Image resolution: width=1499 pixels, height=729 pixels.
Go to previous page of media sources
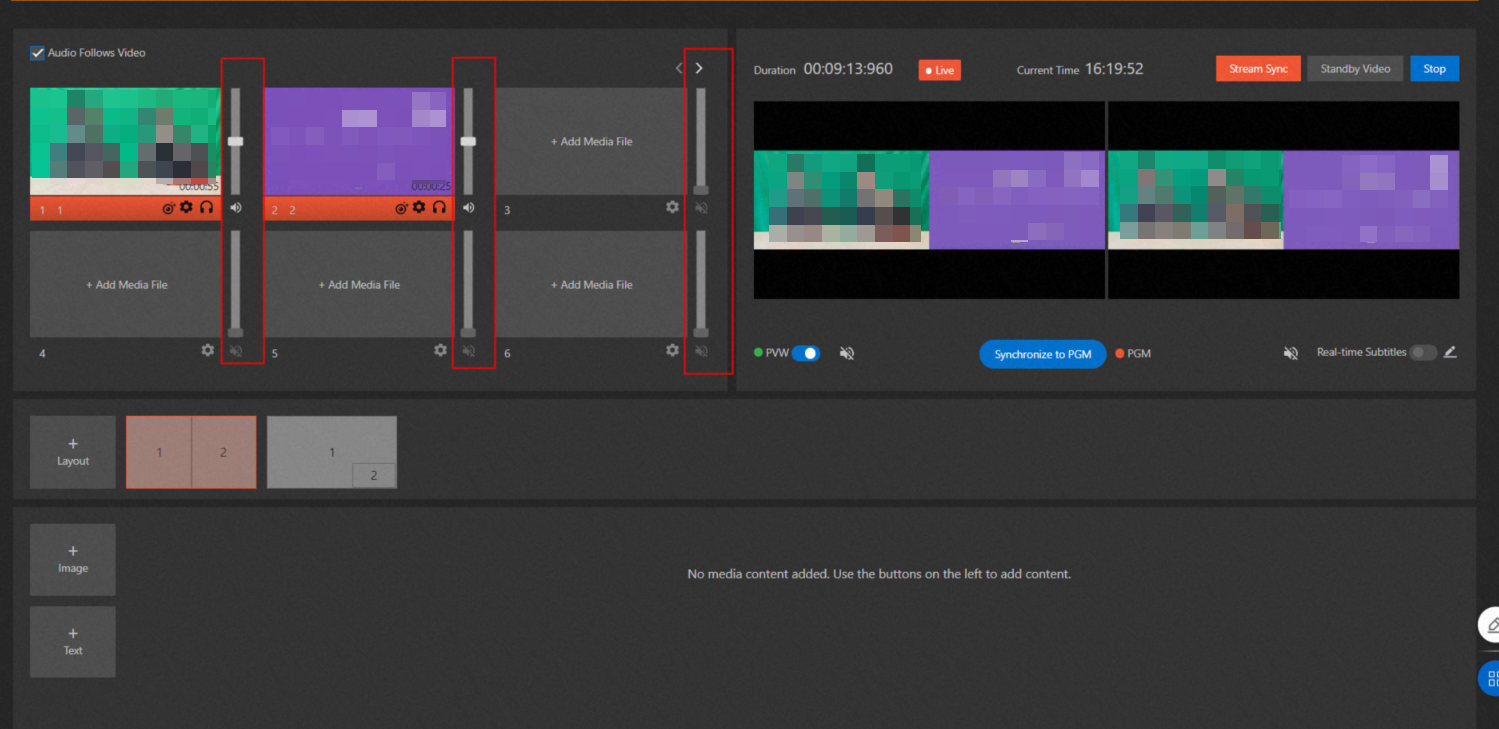click(x=679, y=68)
